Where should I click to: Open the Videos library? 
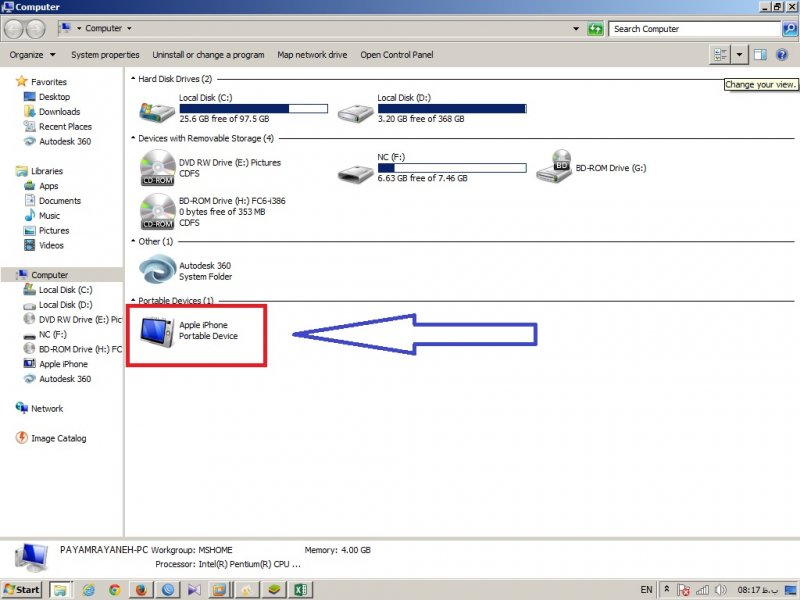(51, 245)
